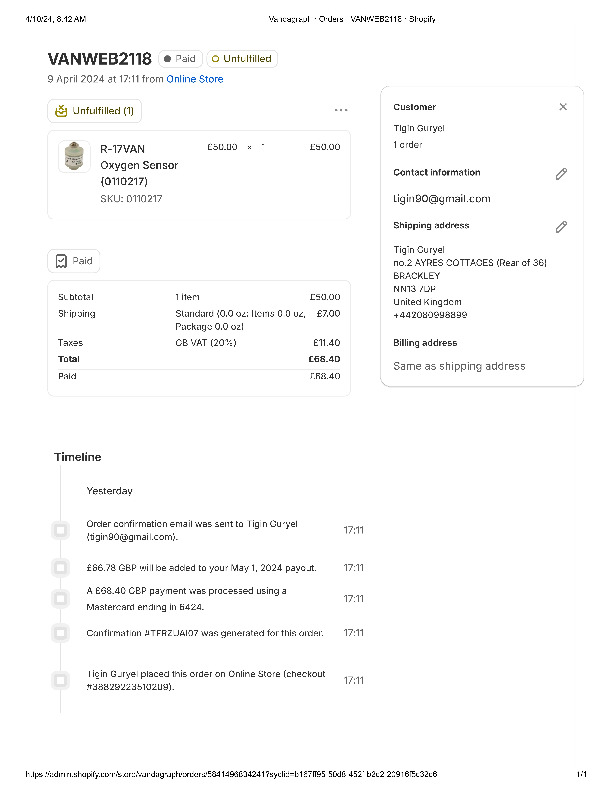This screenshot has height=792, width=612.
Task: Click the Paid receipt icon above subtotal
Action: pos(62,261)
